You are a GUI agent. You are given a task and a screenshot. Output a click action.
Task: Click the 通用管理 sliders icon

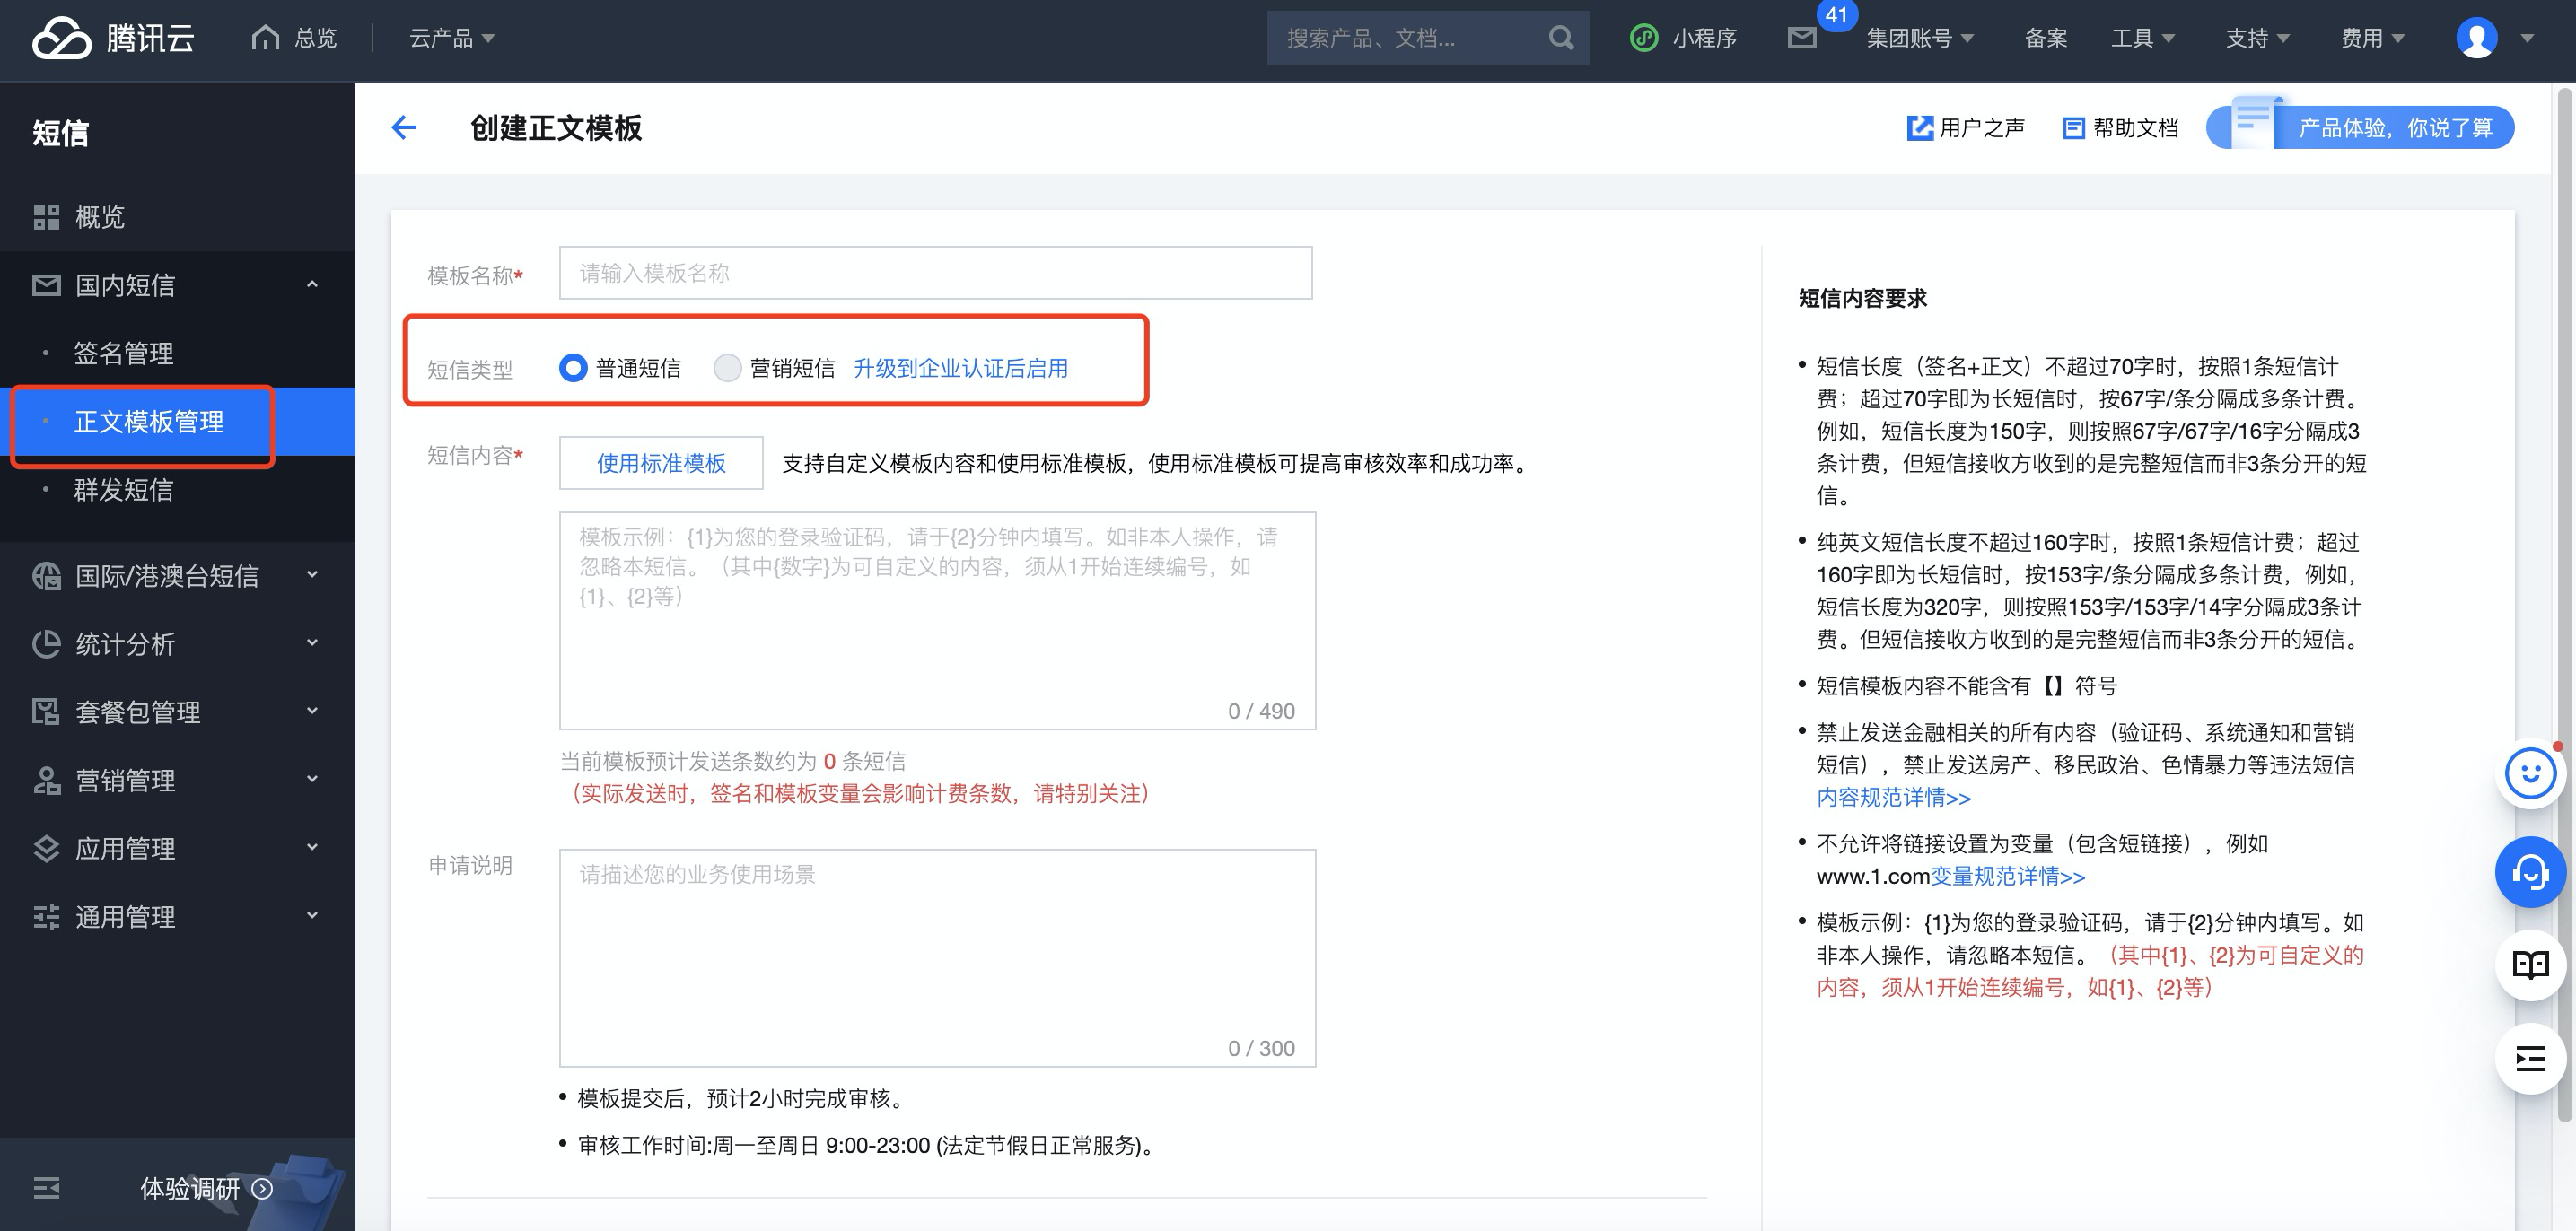46,916
